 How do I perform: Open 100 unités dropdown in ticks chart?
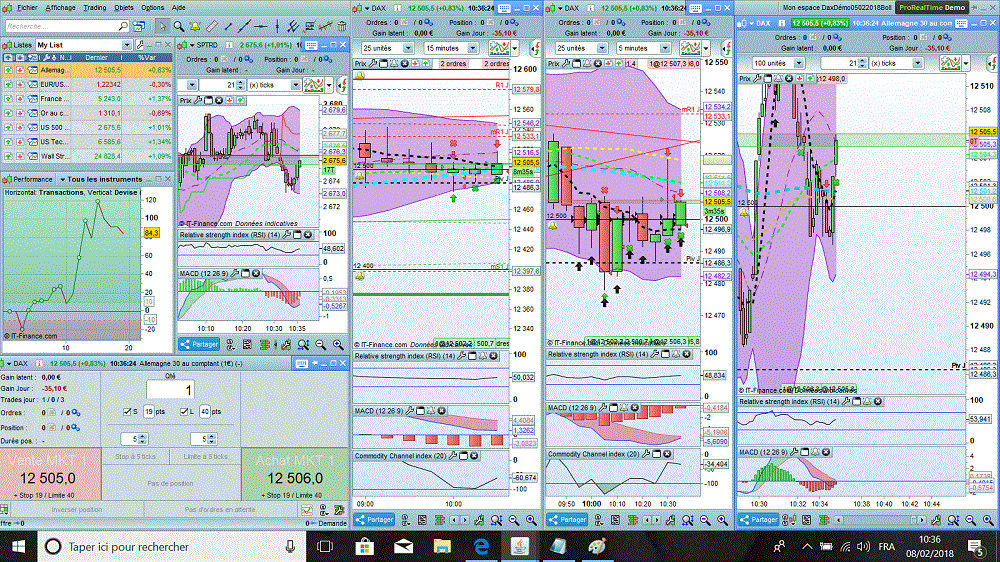[x=798, y=63]
